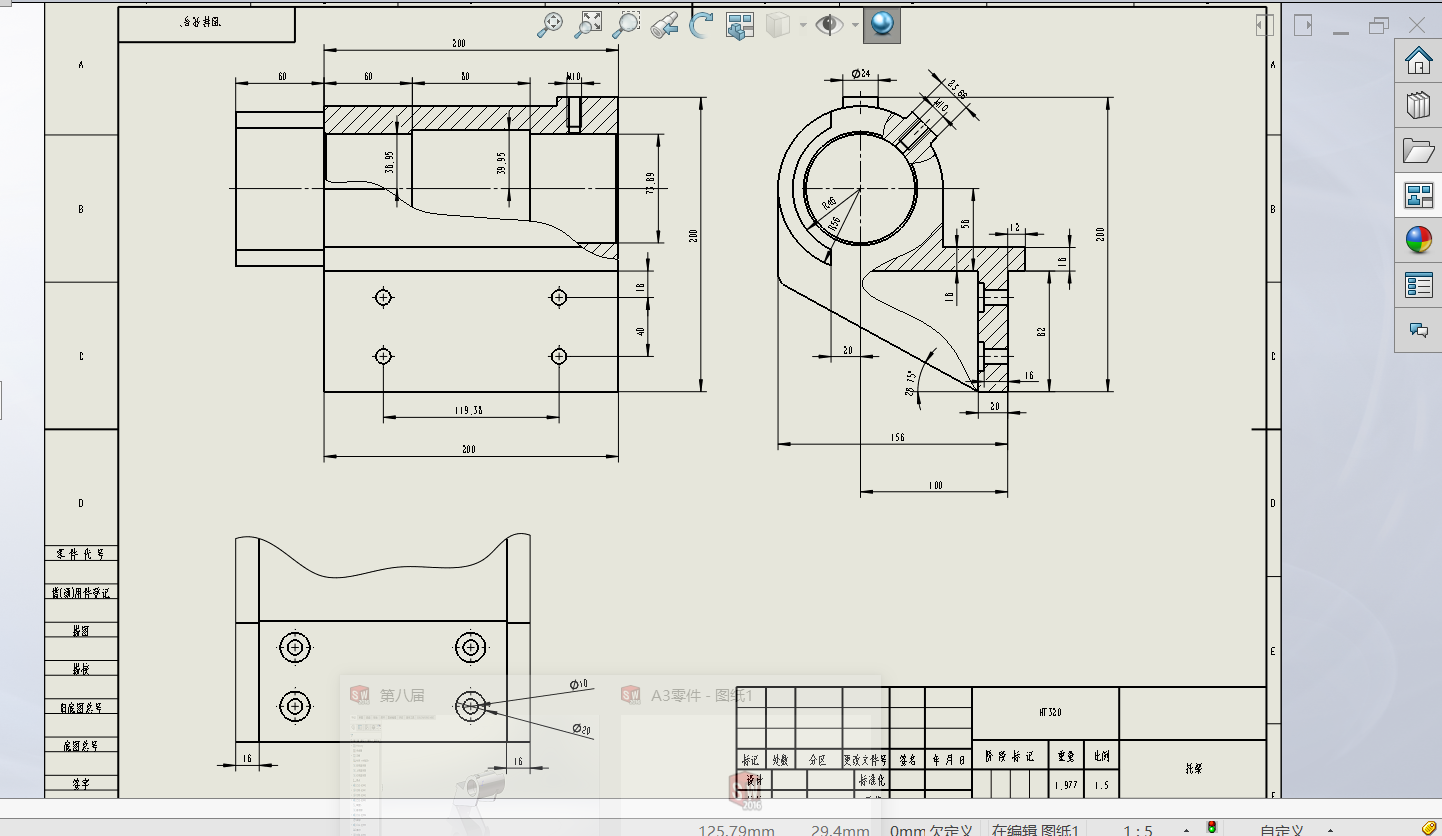Open the File Explorer folder tab

(1418, 151)
